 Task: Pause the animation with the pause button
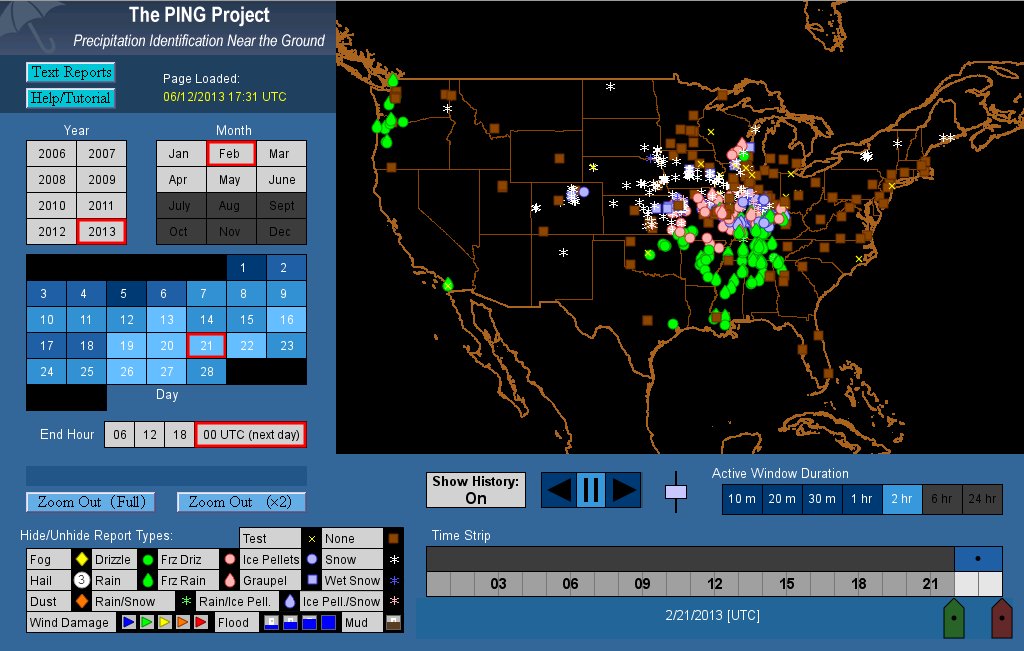[590, 490]
